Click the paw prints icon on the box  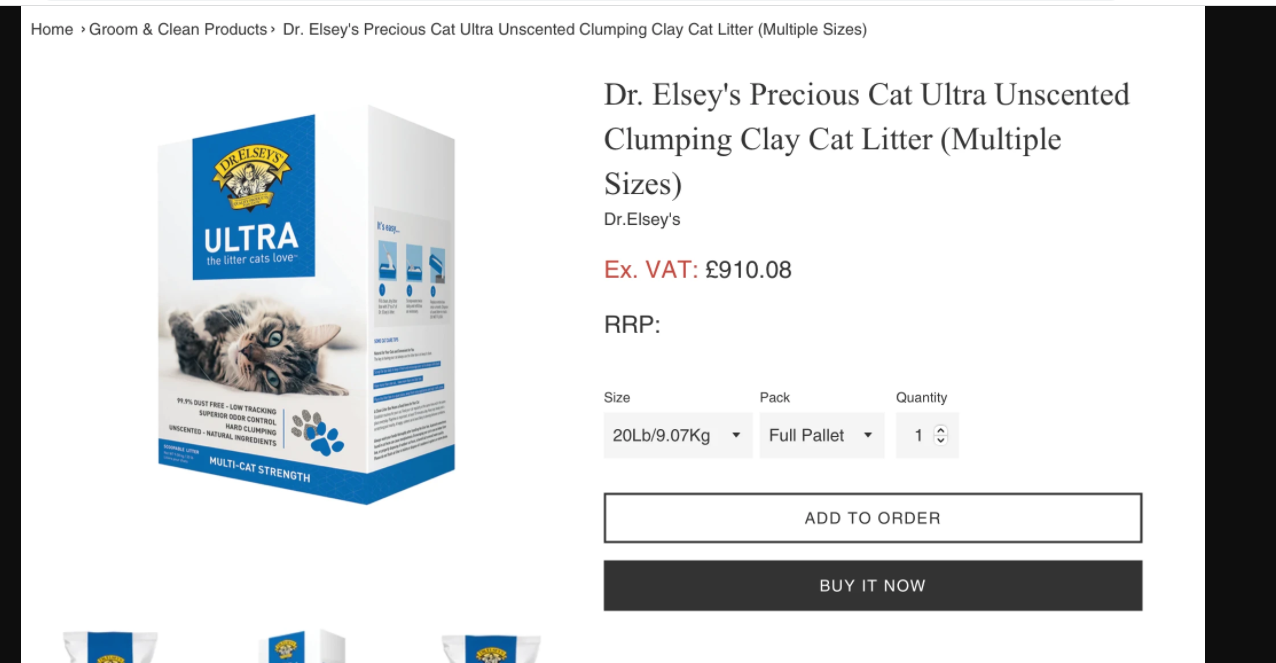pos(318,432)
